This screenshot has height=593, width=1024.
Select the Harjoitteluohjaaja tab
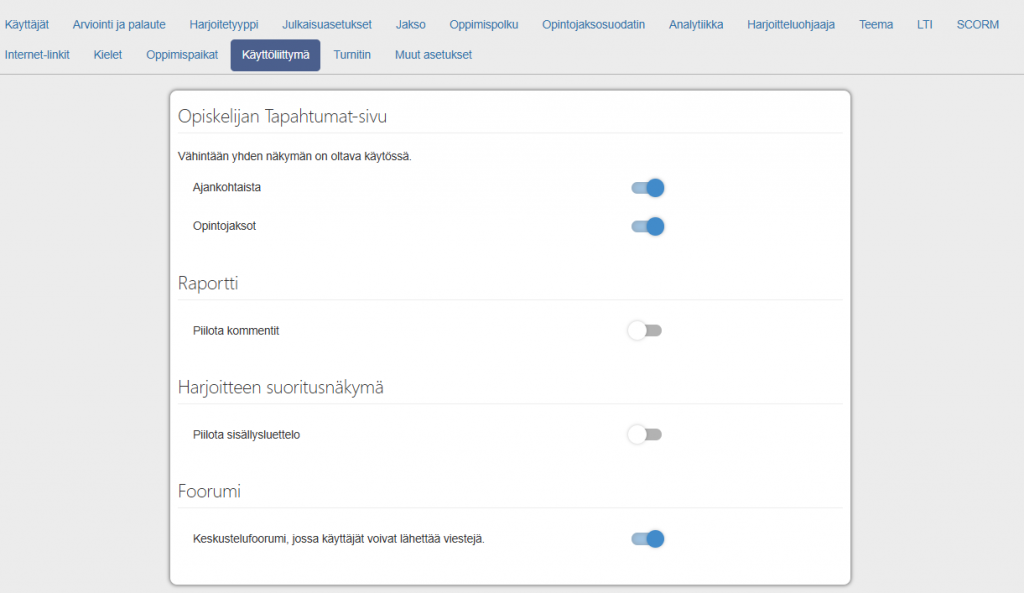pyautogui.click(x=791, y=24)
